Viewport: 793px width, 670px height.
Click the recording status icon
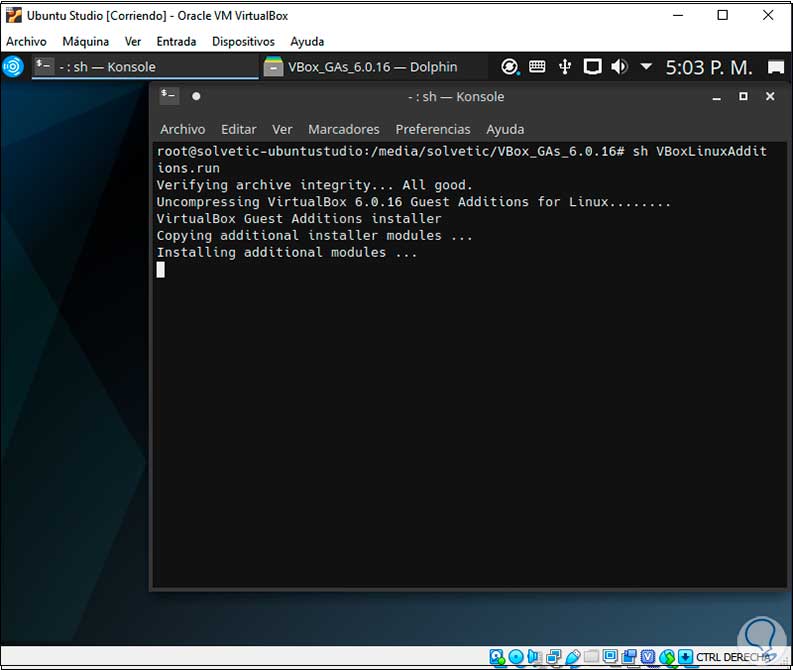(630, 656)
